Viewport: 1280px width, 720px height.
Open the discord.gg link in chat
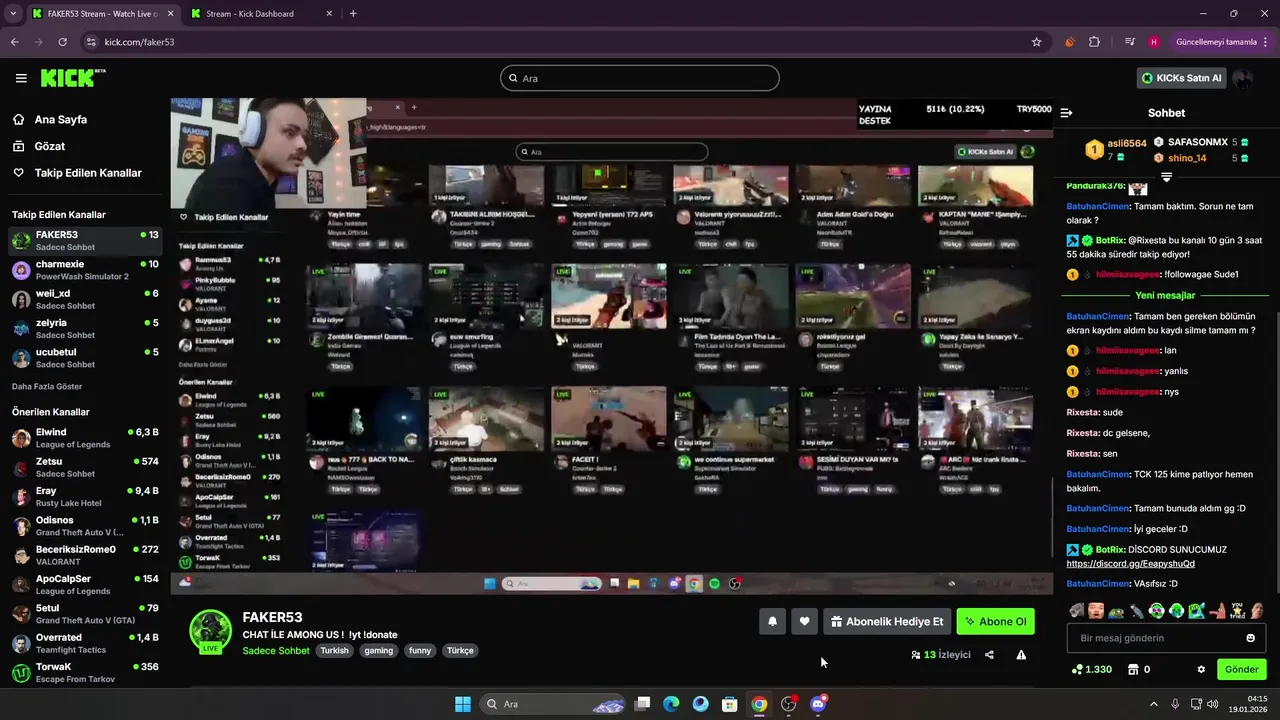click(1130, 563)
